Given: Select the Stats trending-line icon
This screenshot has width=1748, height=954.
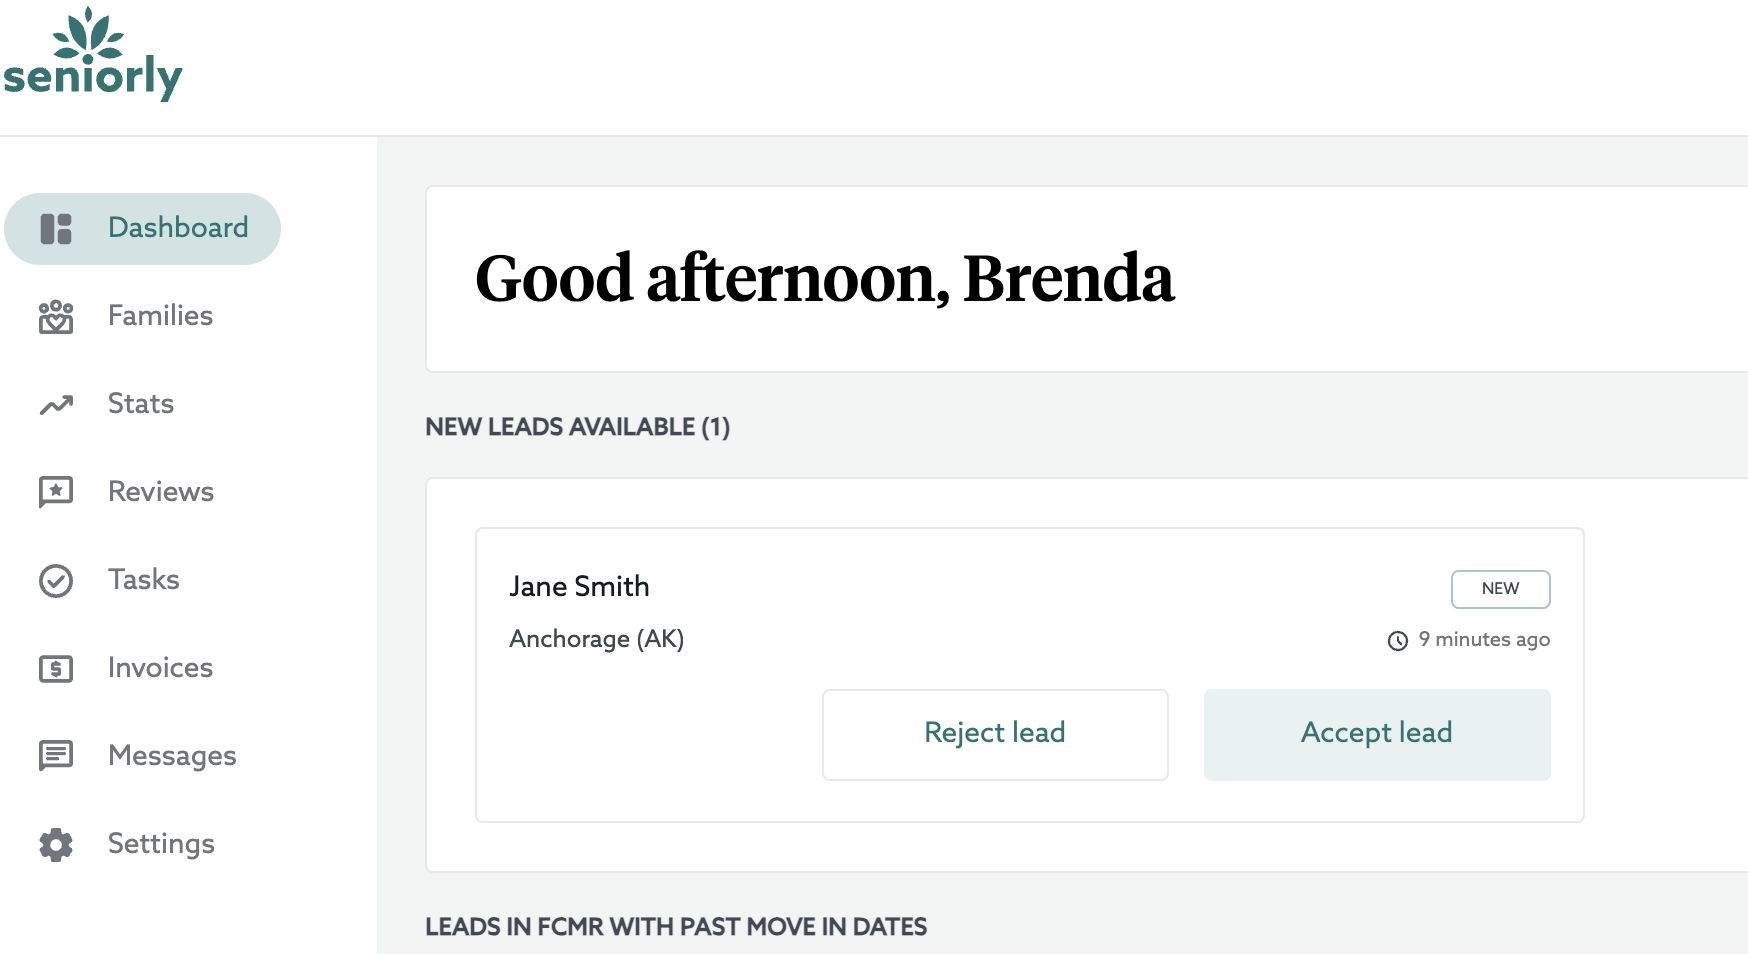Looking at the screenshot, I should point(56,404).
